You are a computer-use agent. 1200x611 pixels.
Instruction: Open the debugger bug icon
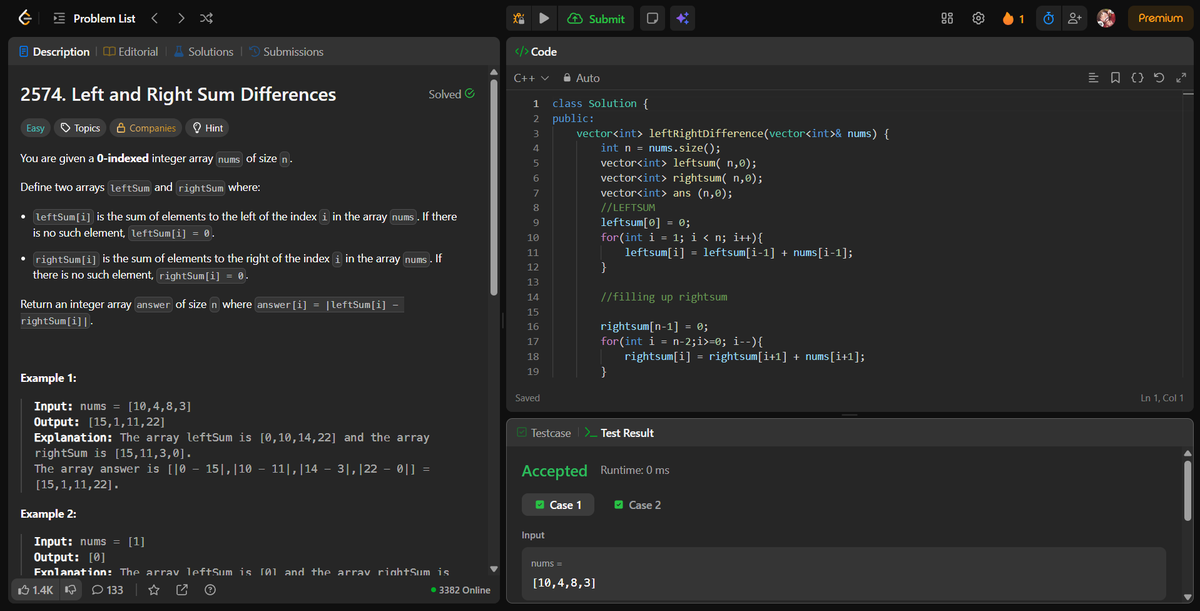click(x=518, y=18)
